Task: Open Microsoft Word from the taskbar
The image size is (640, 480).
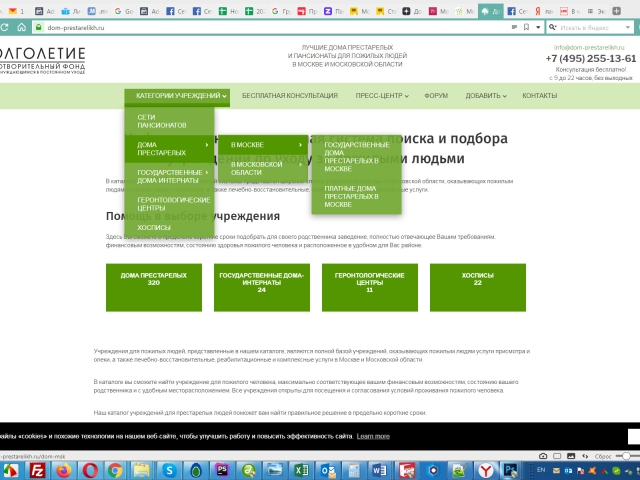Action: point(380,469)
